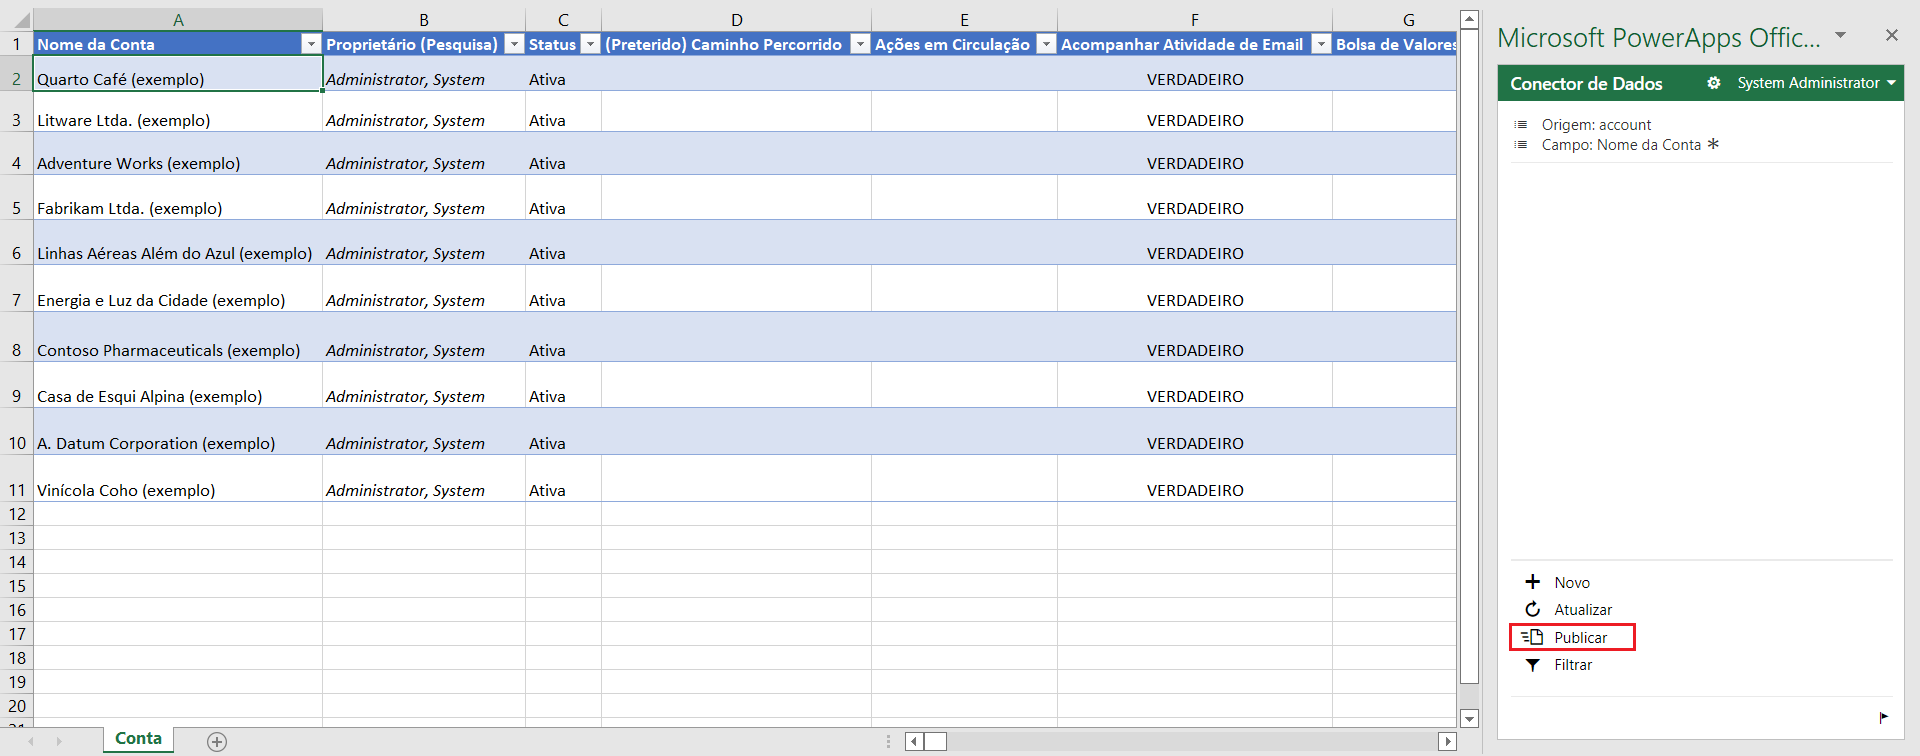Open the Ações em Circulação filter dropdown
This screenshot has height=756, width=1920.
point(1045,44)
